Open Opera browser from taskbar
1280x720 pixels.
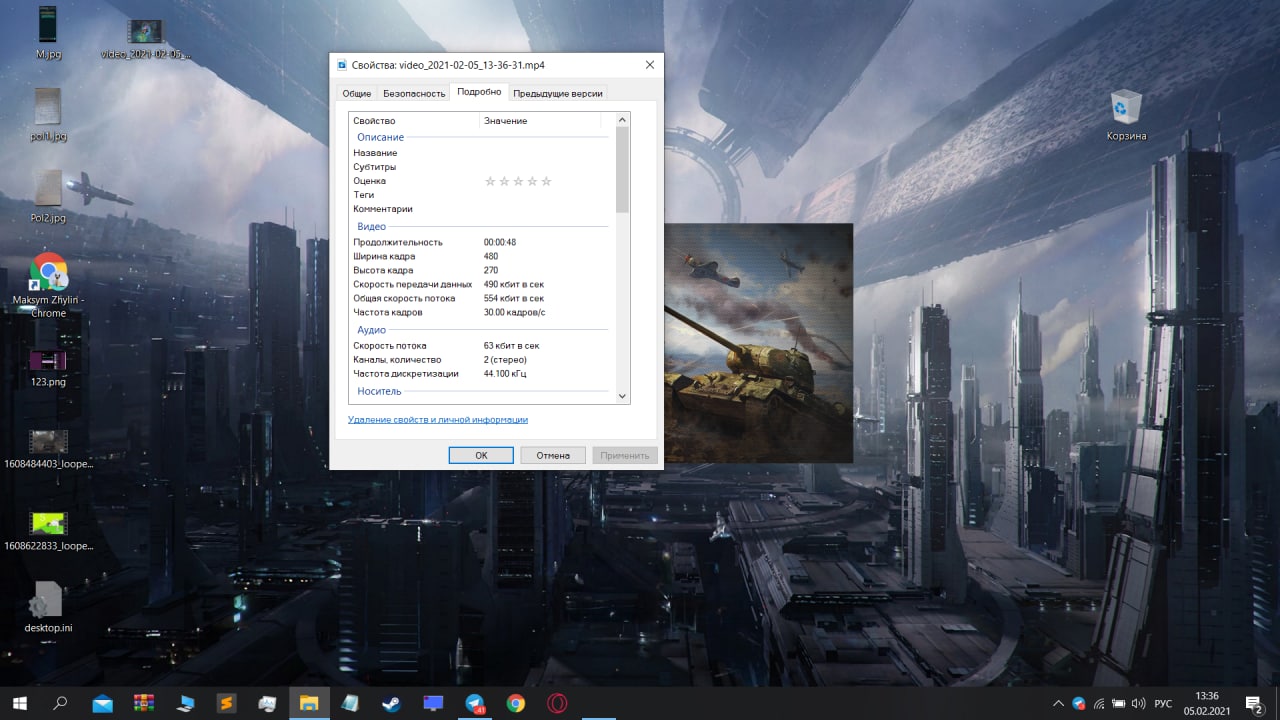point(557,703)
